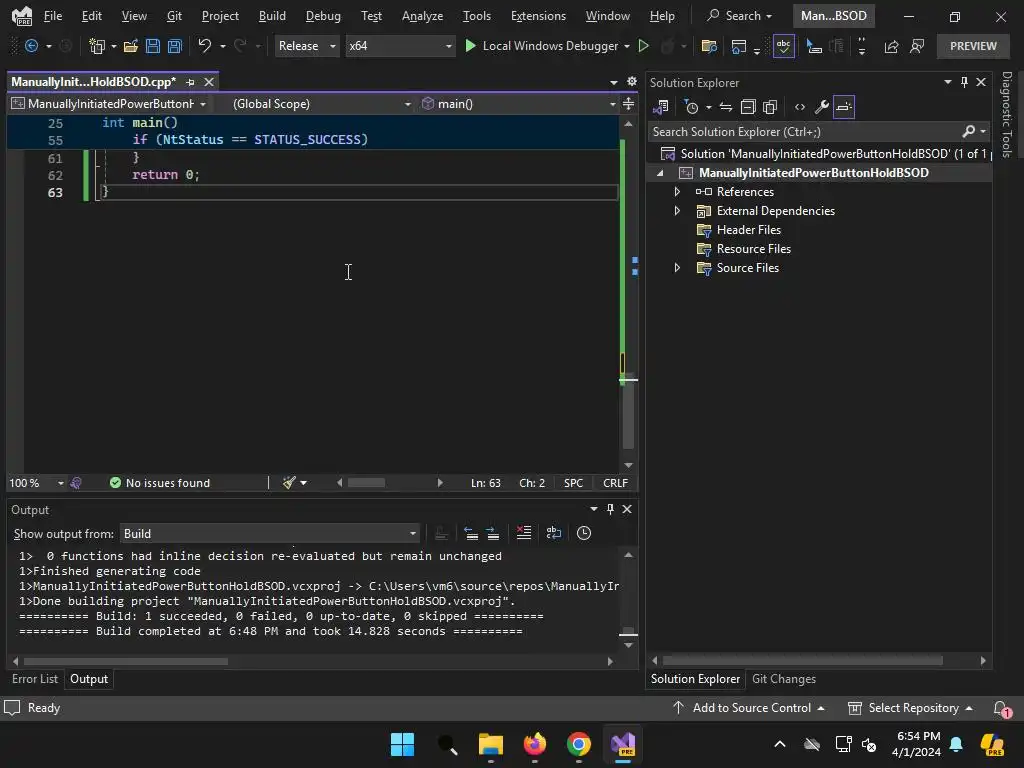Switch to the Error List tab
The width and height of the screenshot is (1024, 768).
35,679
